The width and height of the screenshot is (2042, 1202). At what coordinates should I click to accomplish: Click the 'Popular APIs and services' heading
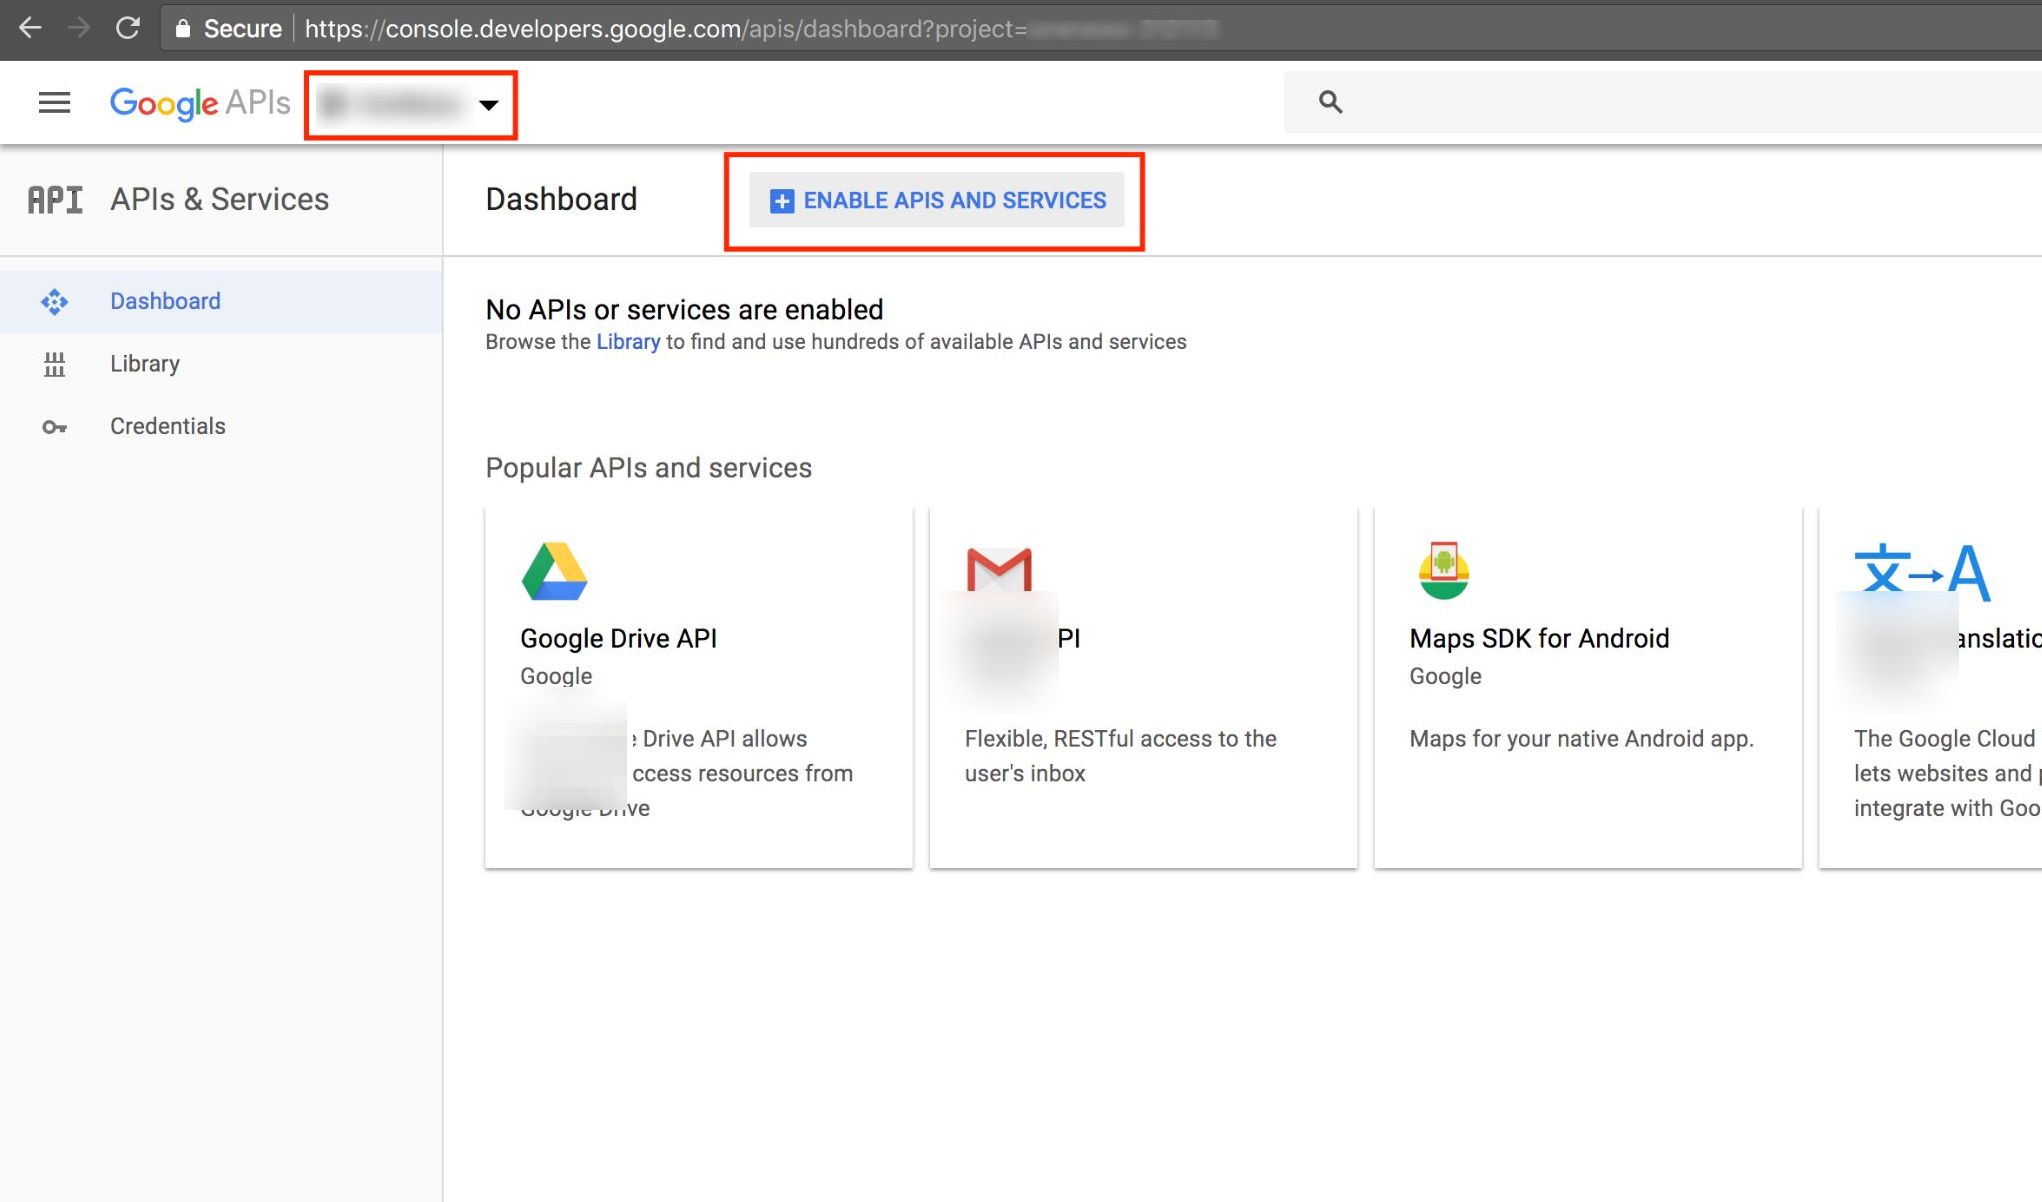(648, 468)
